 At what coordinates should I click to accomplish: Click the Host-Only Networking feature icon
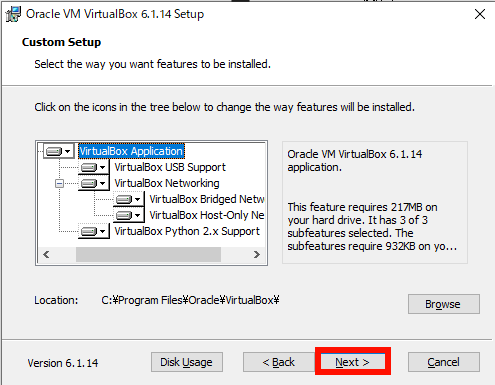pos(129,215)
